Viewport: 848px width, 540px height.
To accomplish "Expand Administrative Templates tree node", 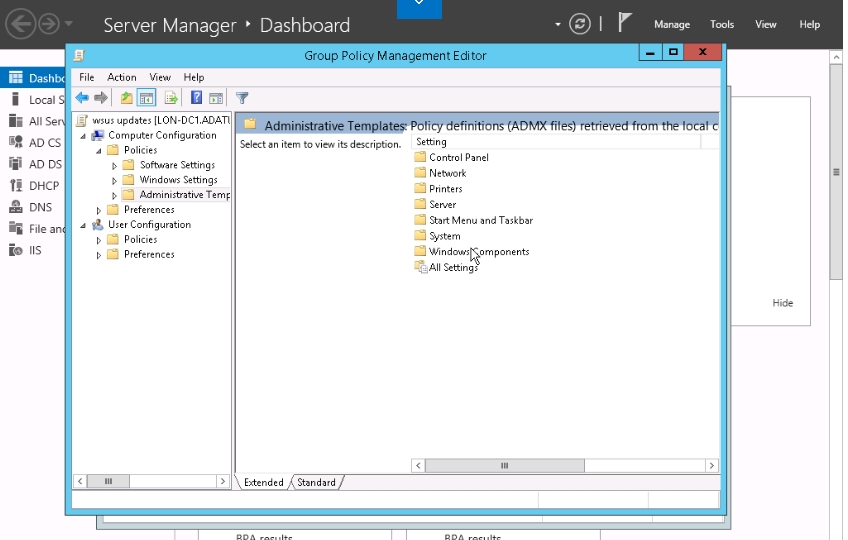I will [x=114, y=195].
